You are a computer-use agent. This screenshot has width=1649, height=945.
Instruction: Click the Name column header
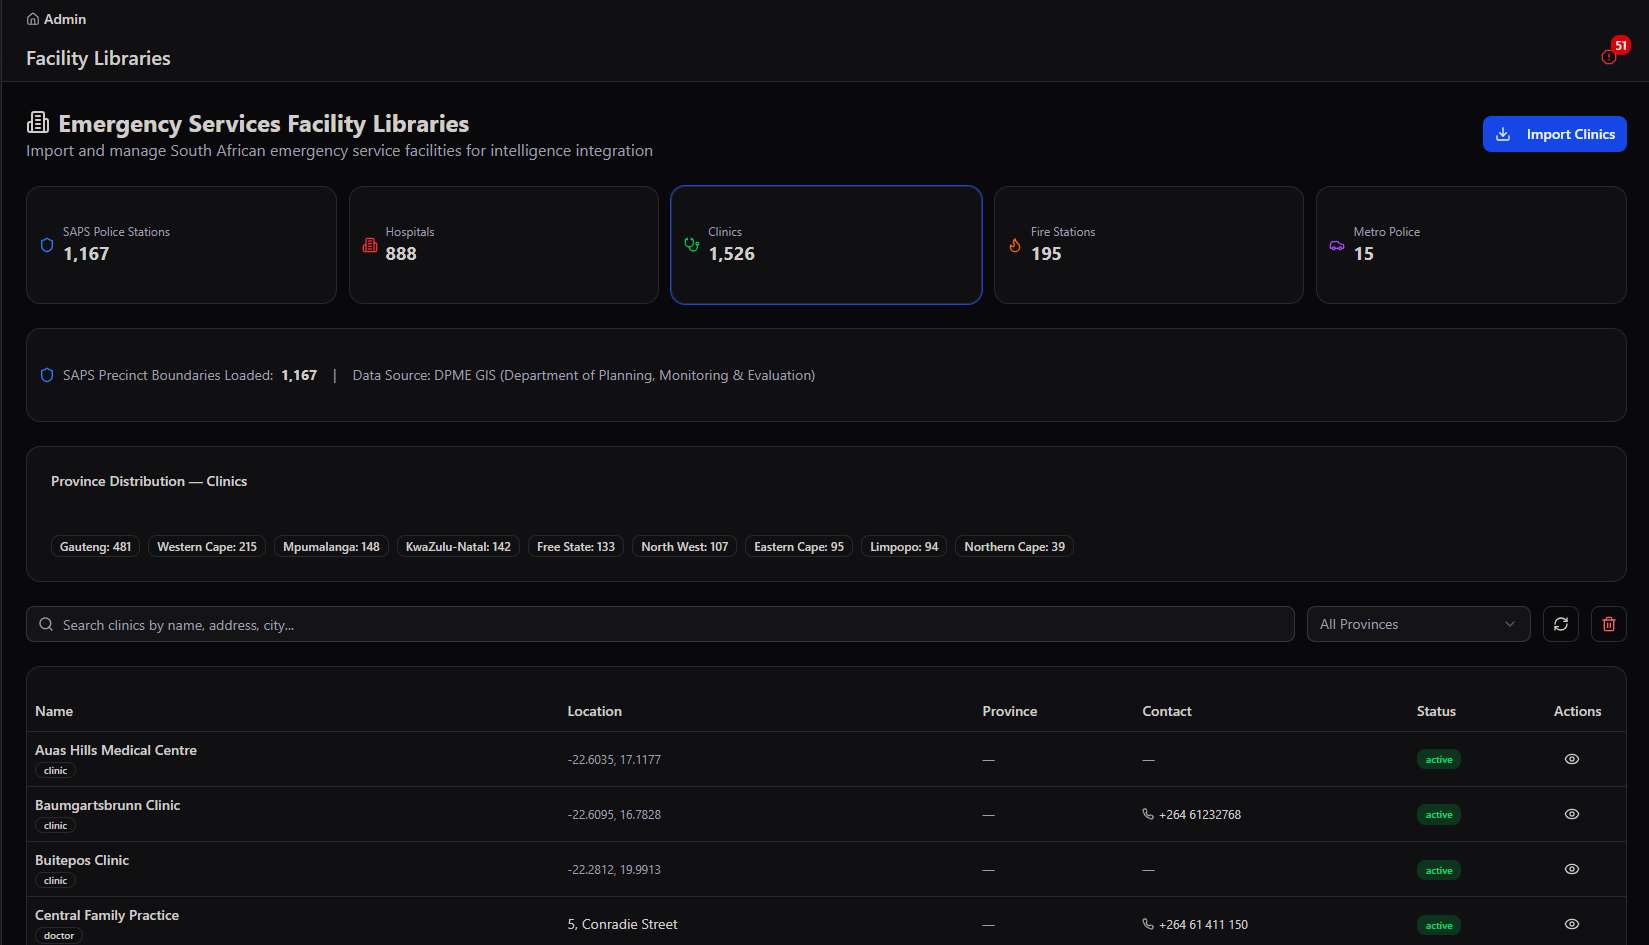coord(54,711)
